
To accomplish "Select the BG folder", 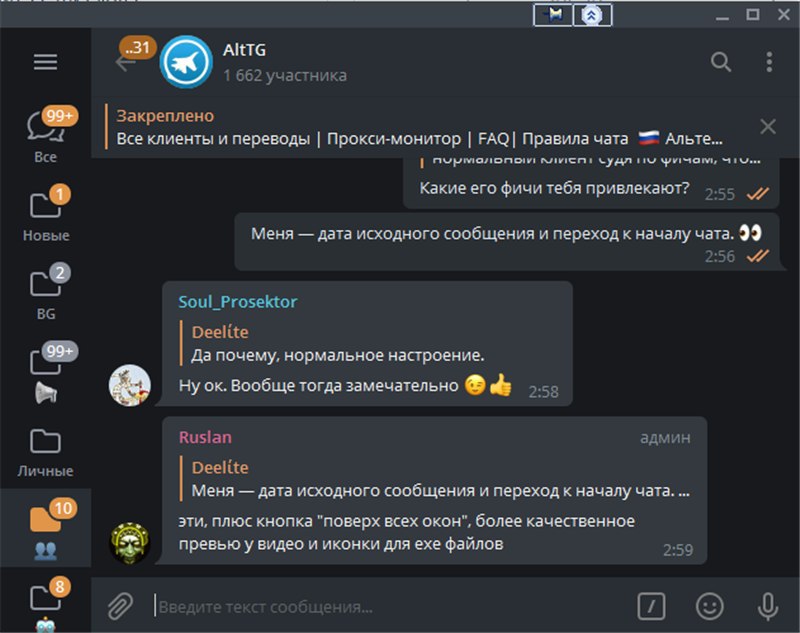I will 45,291.
